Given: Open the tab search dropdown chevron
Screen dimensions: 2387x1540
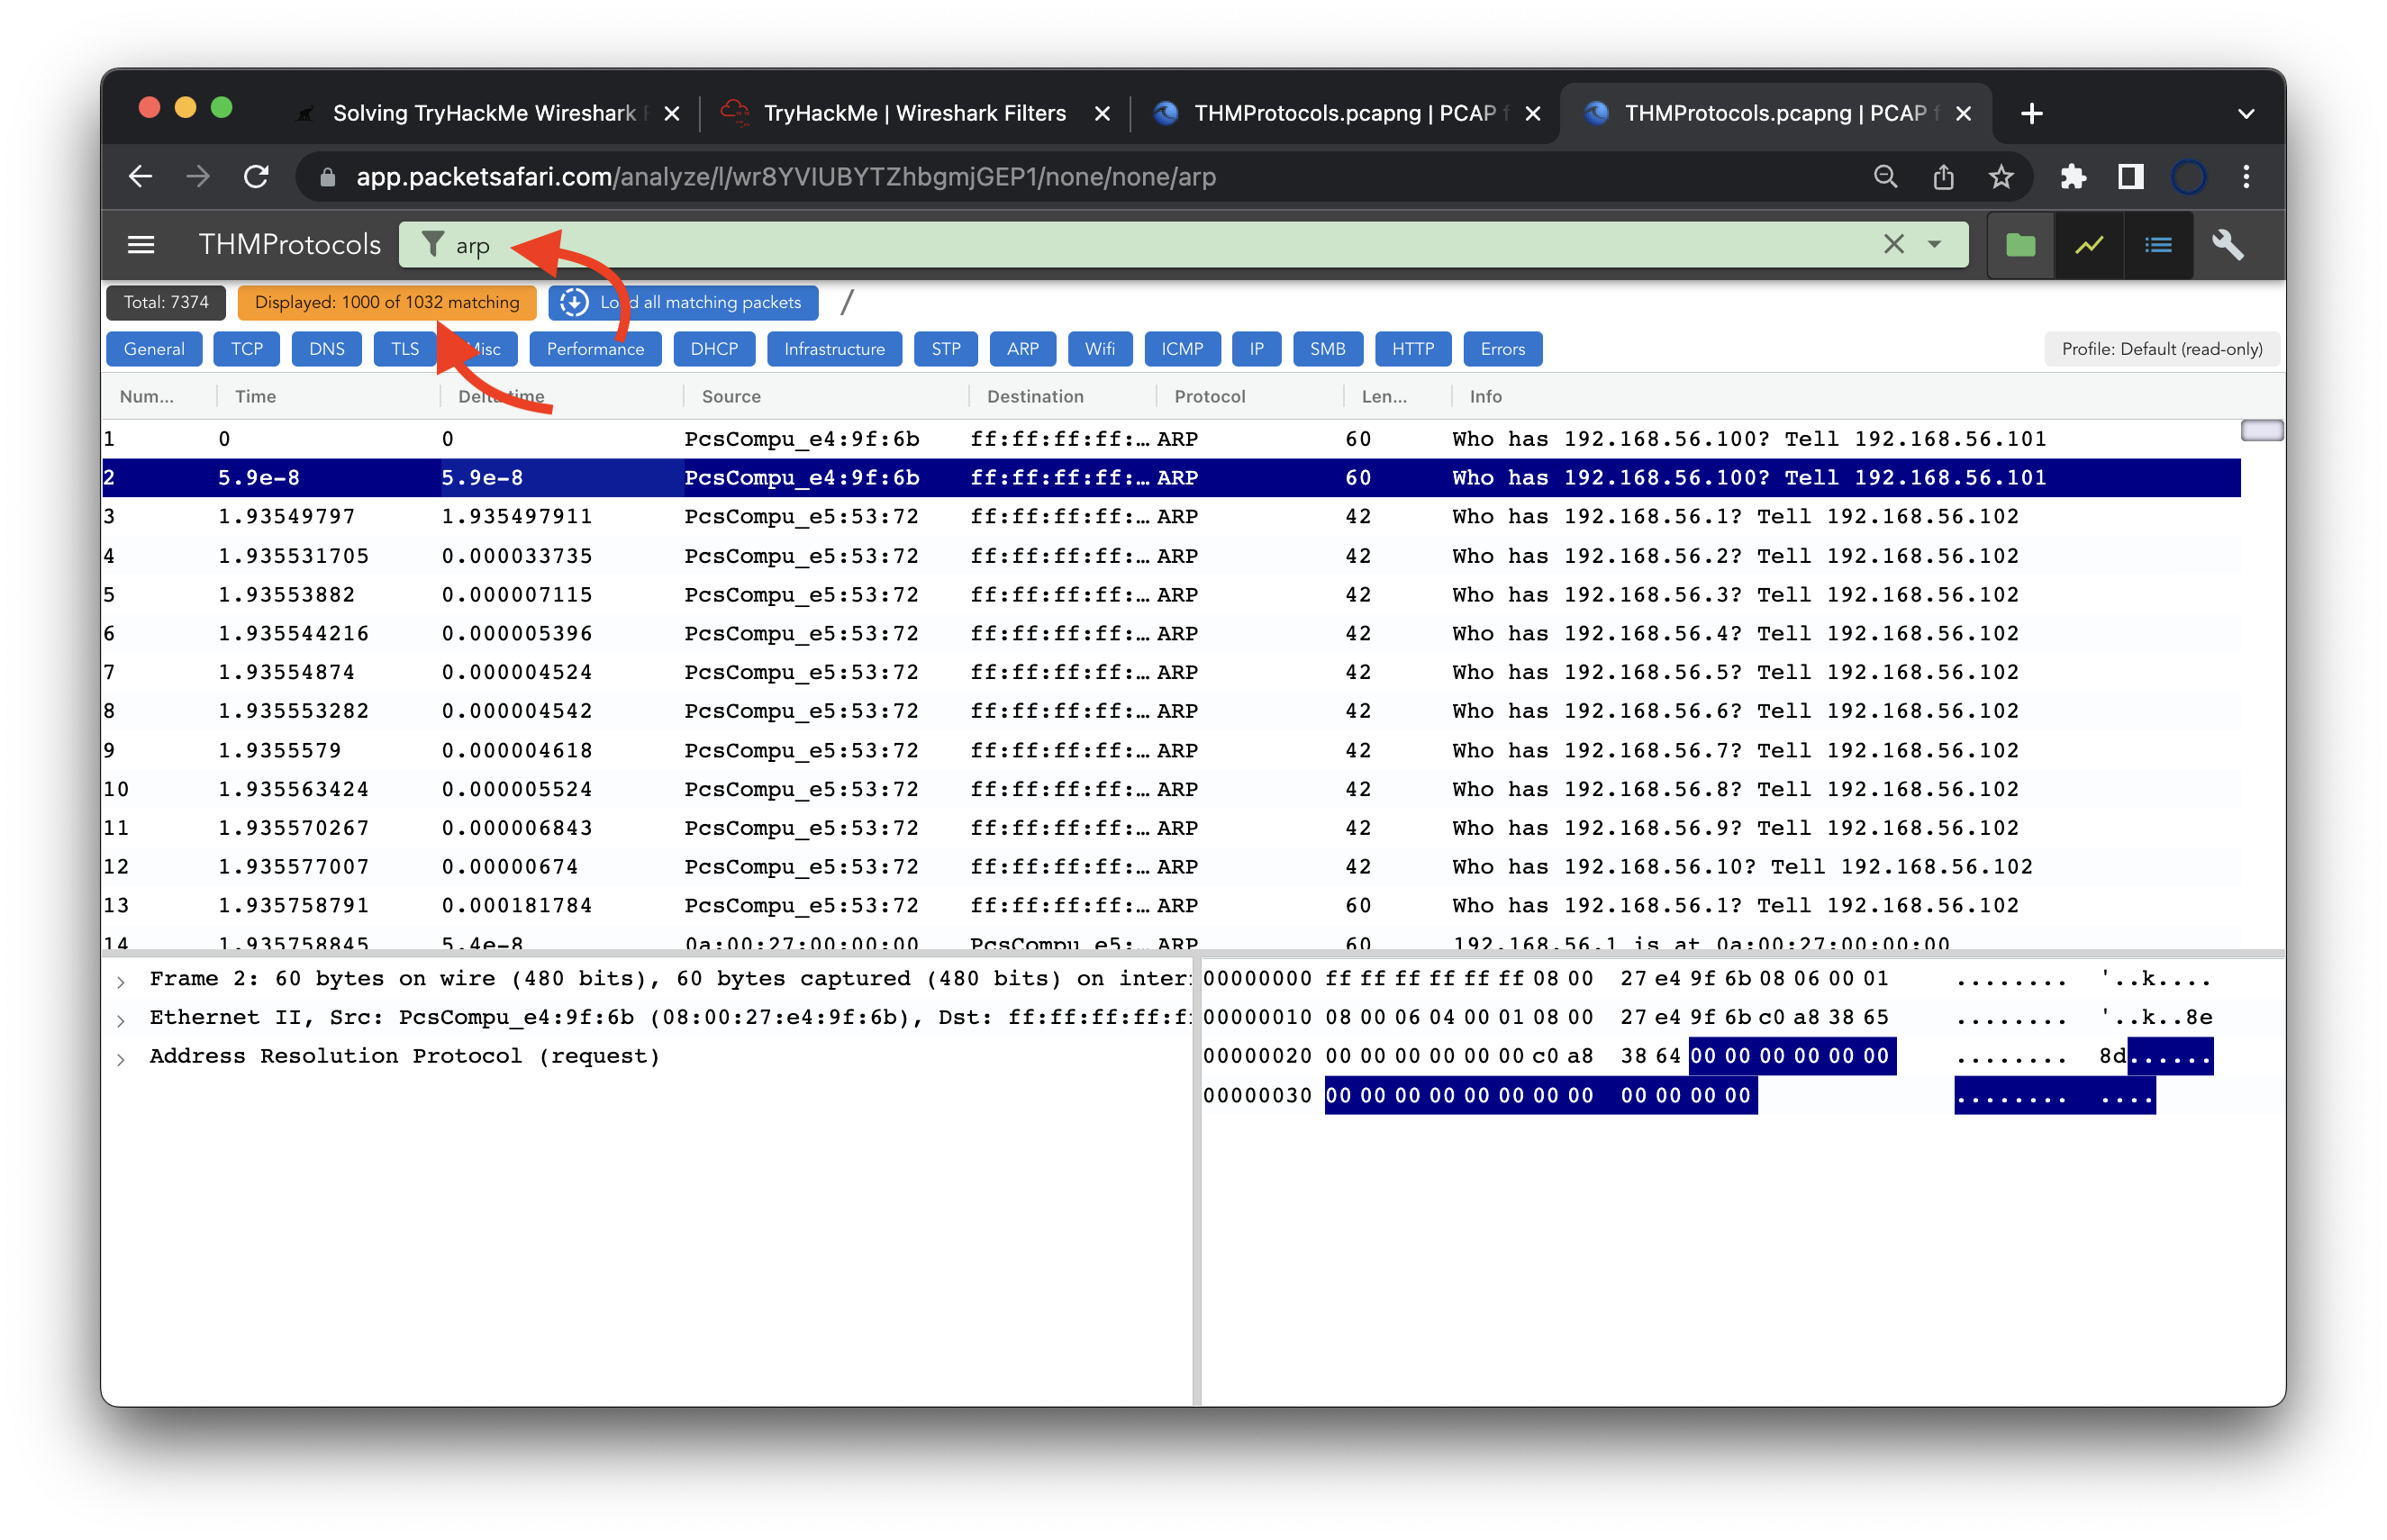Looking at the screenshot, I should click(x=2246, y=114).
